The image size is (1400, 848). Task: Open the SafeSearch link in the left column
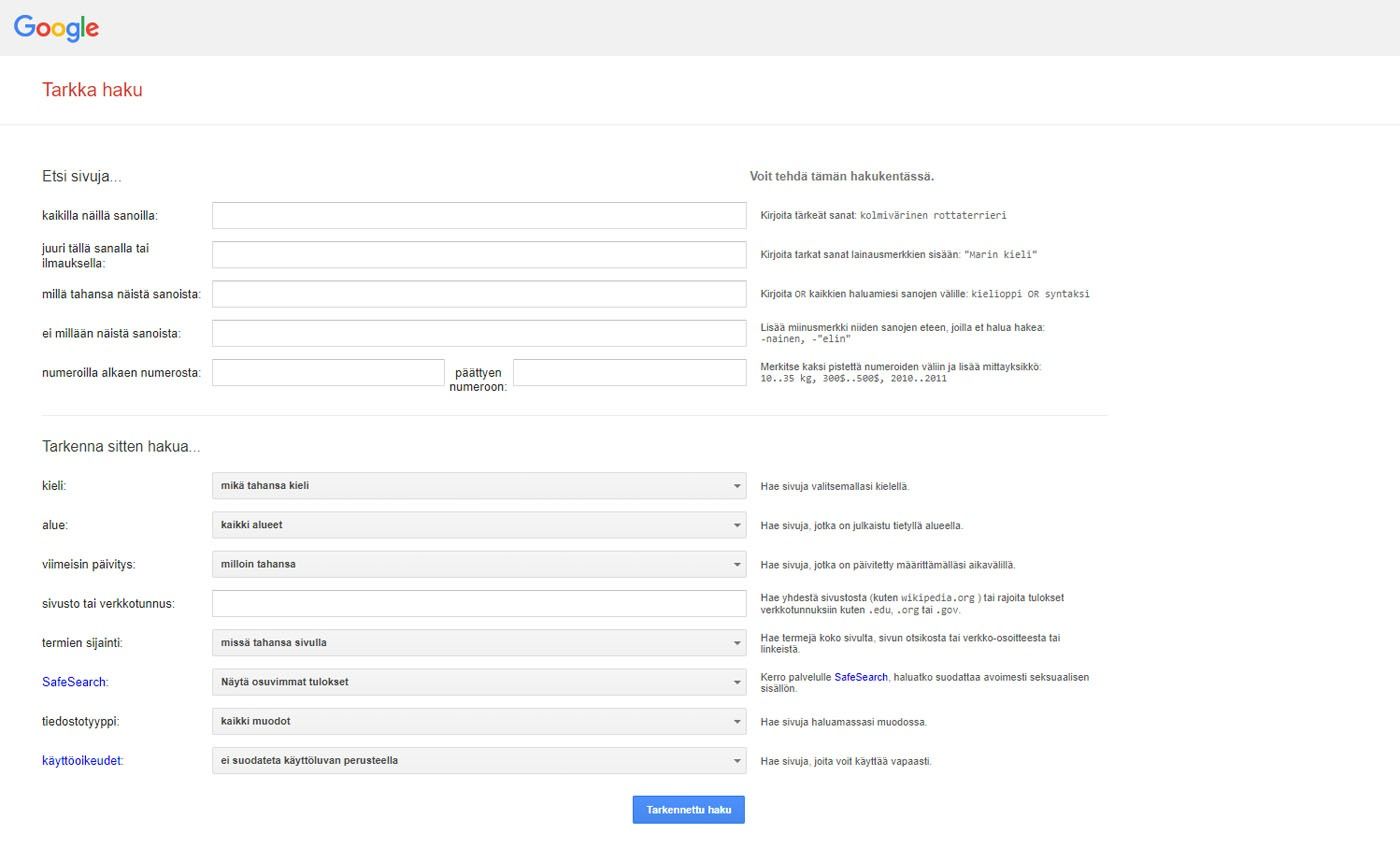(73, 681)
